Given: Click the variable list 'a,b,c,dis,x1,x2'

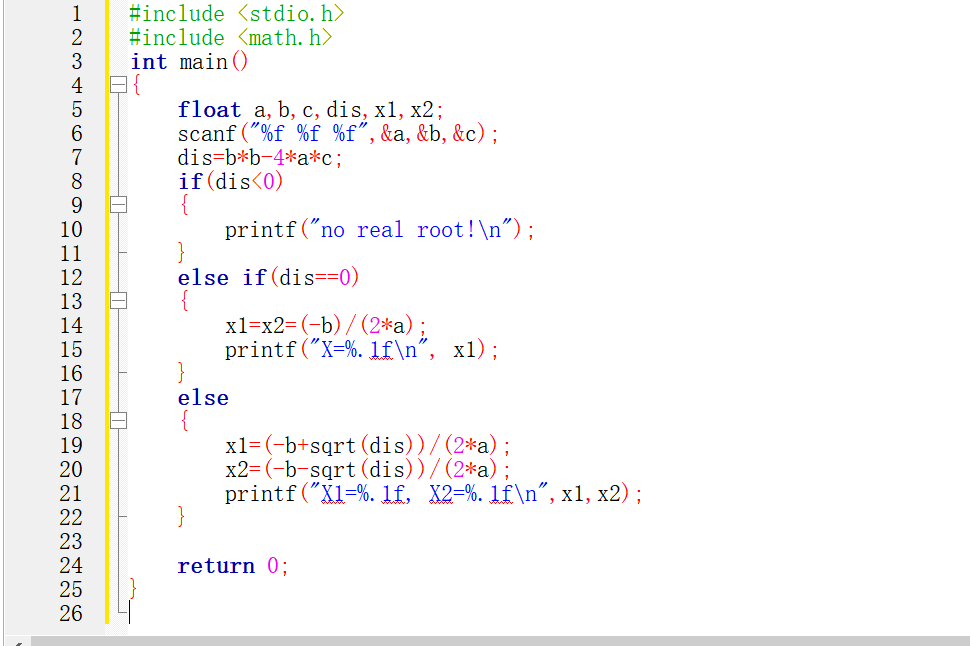Looking at the screenshot, I should coord(344,110).
